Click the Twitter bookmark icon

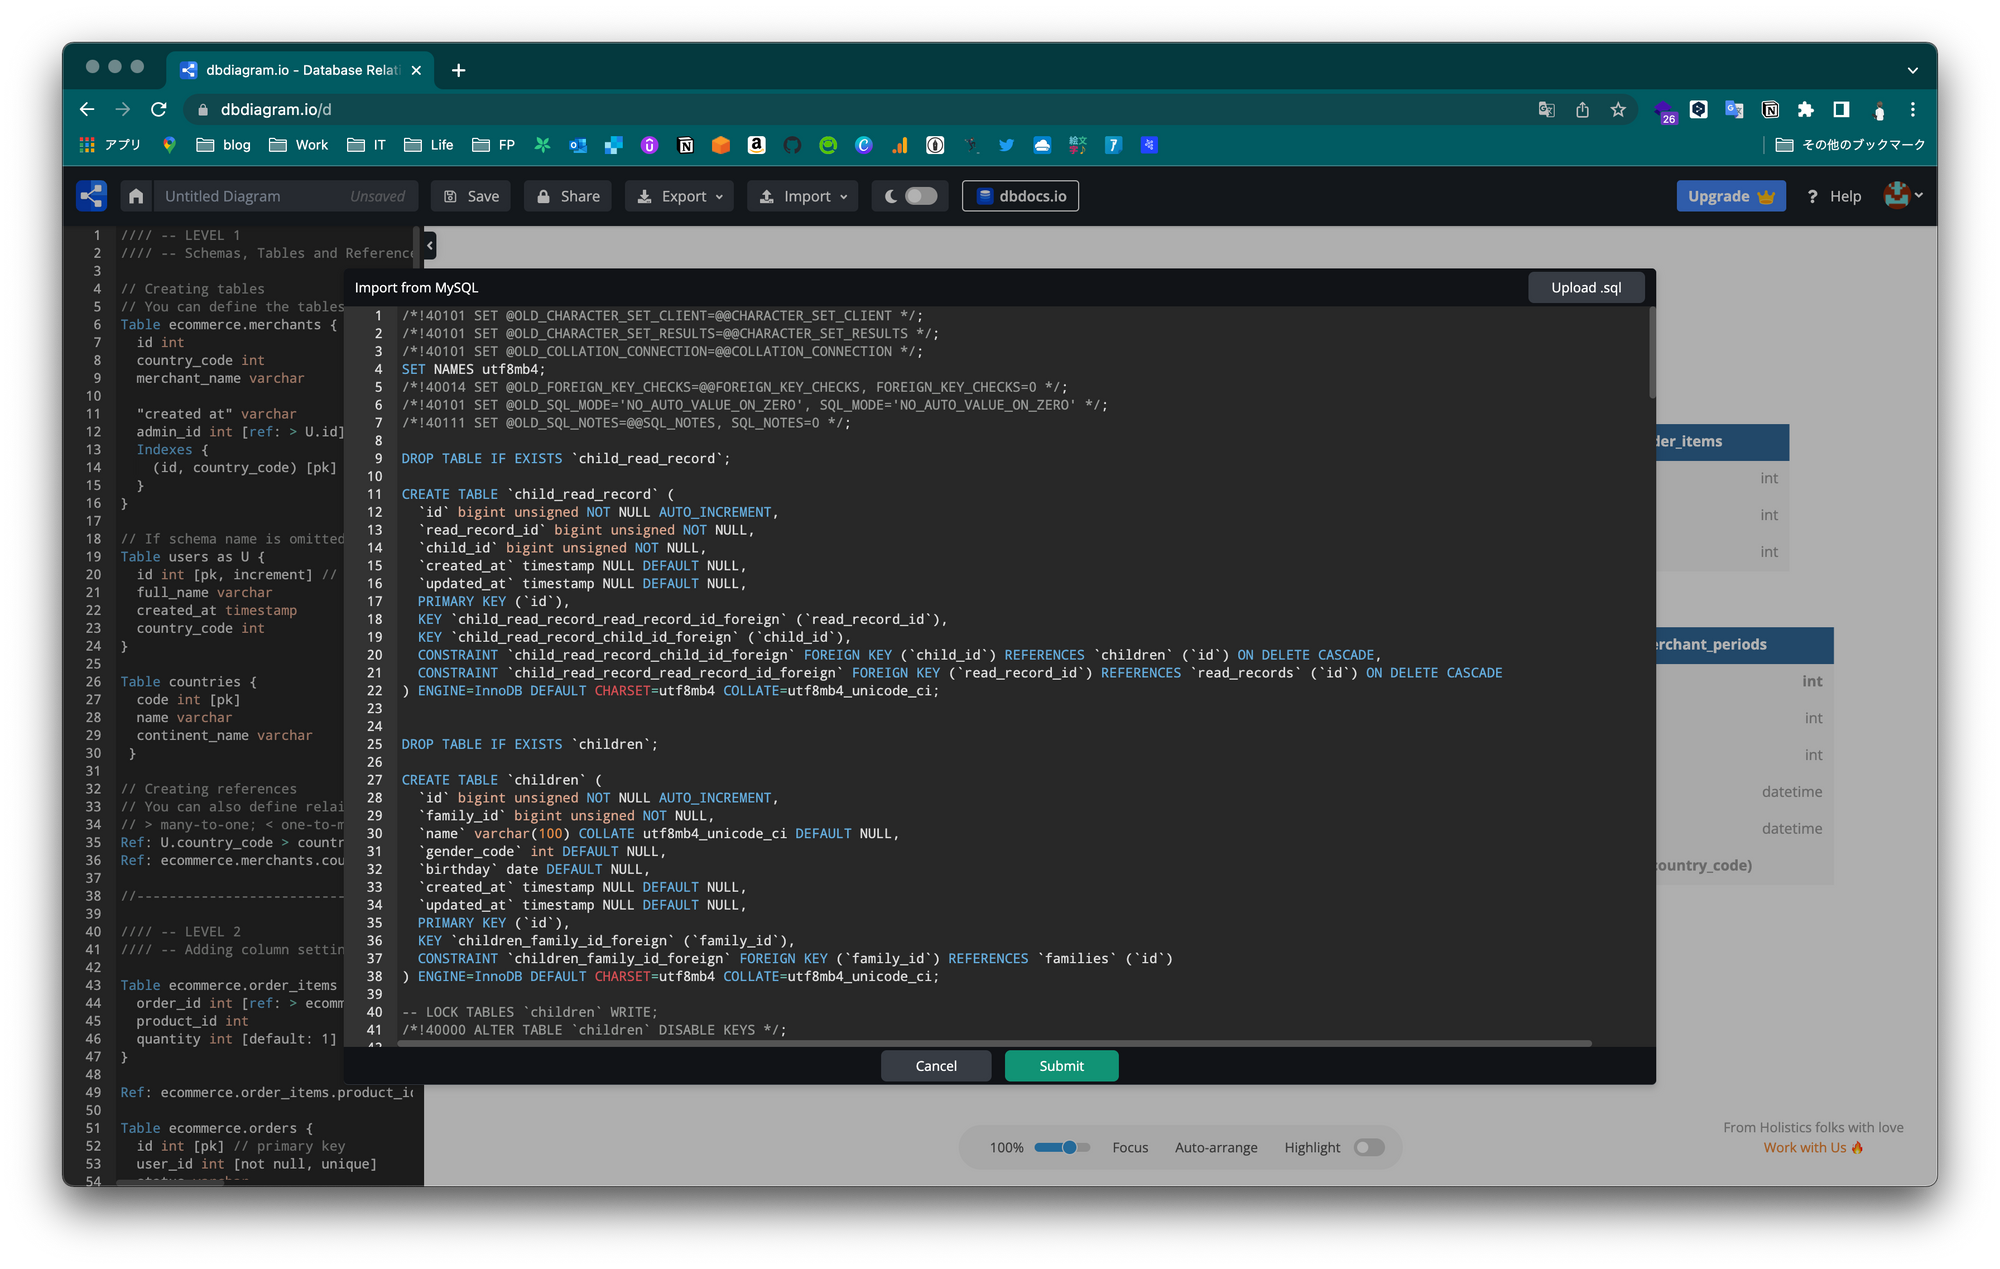pyautogui.click(x=1006, y=145)
